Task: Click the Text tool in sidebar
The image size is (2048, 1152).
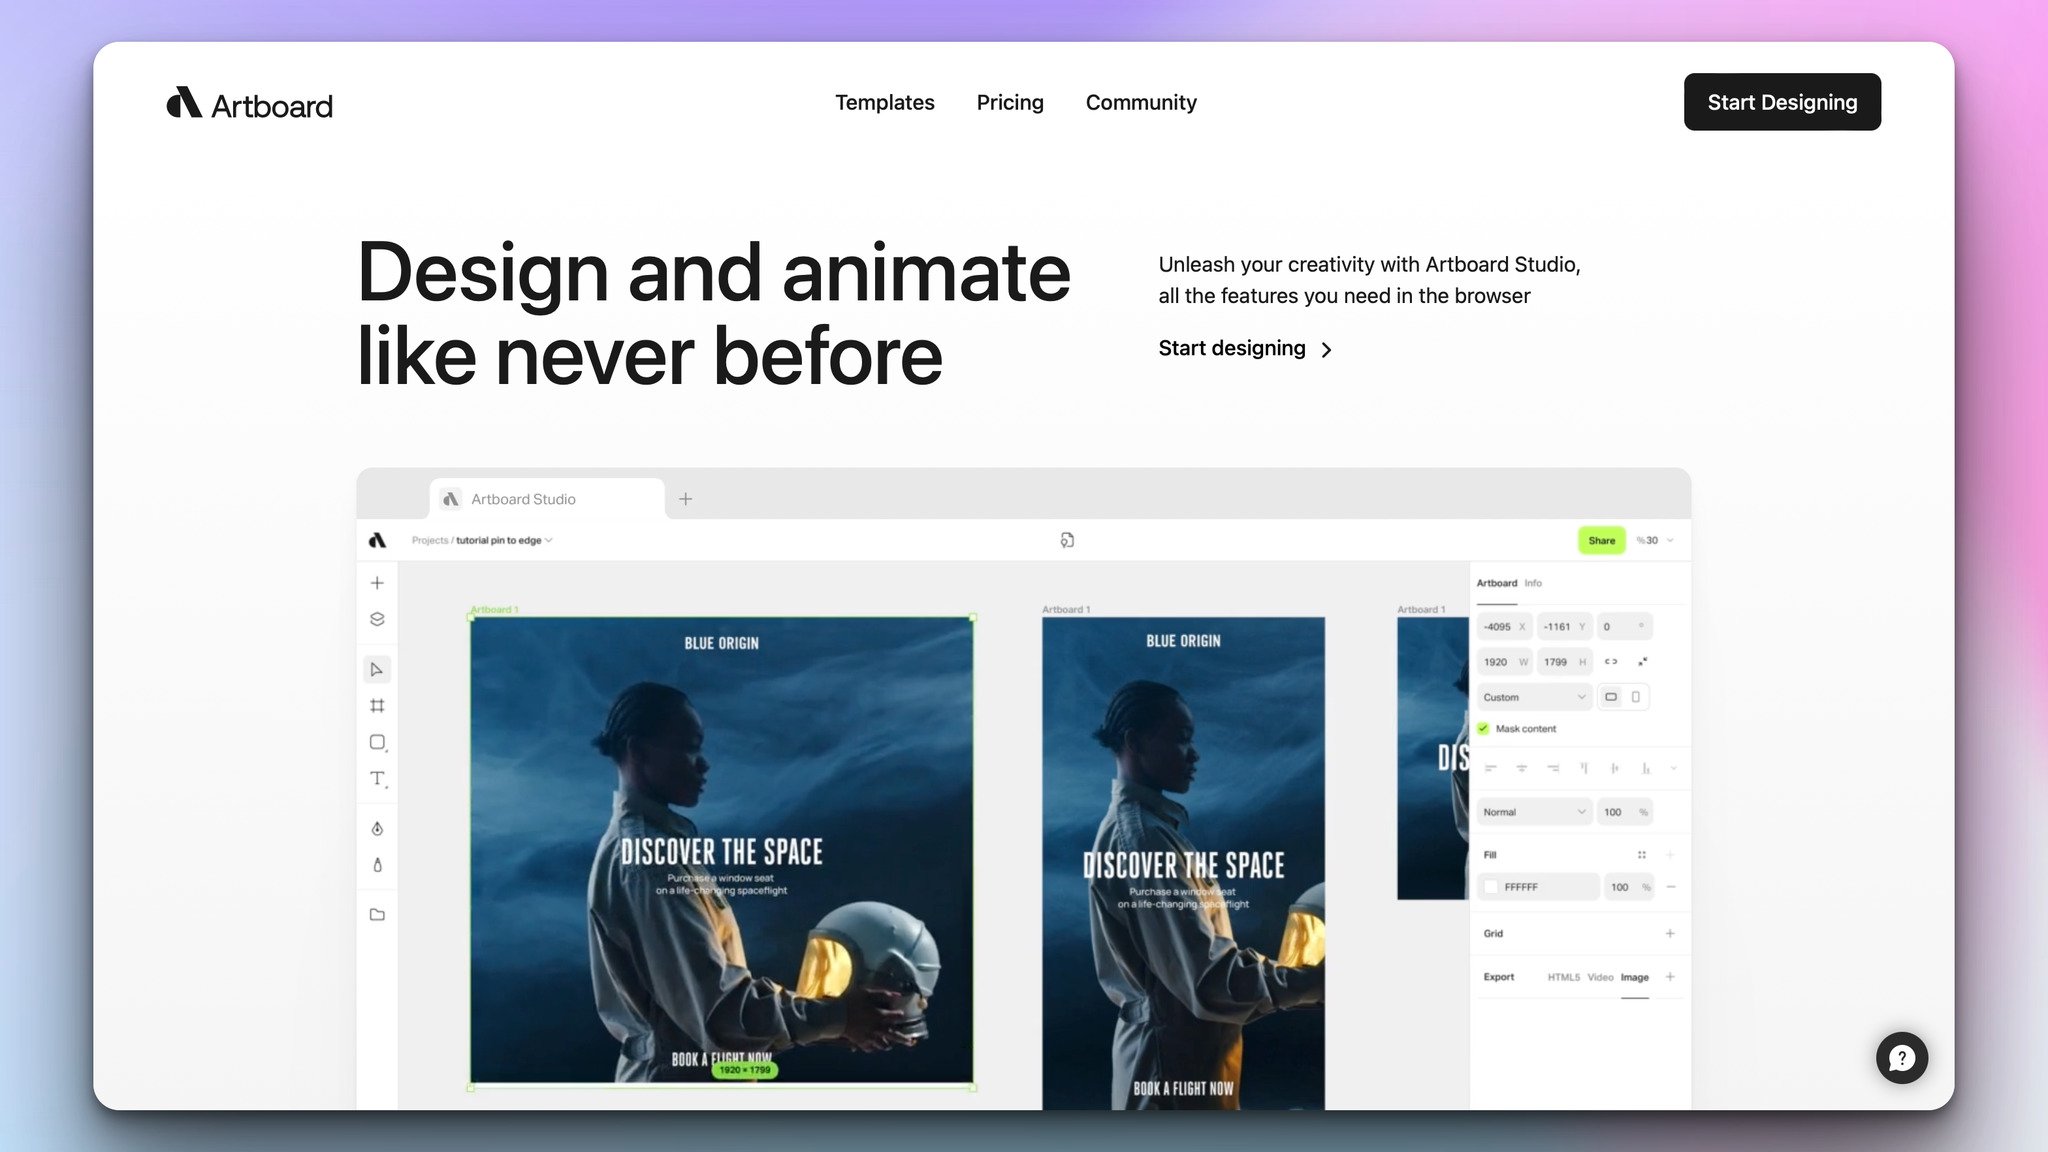Action: tap(376, 778)
